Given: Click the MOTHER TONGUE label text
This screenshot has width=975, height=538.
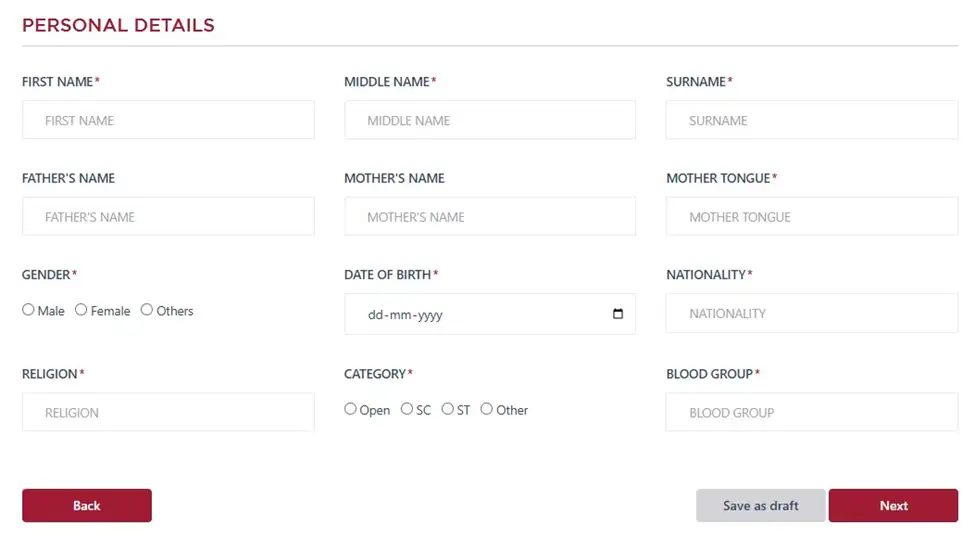Looking at the screenshot, I should coord(718,178).
